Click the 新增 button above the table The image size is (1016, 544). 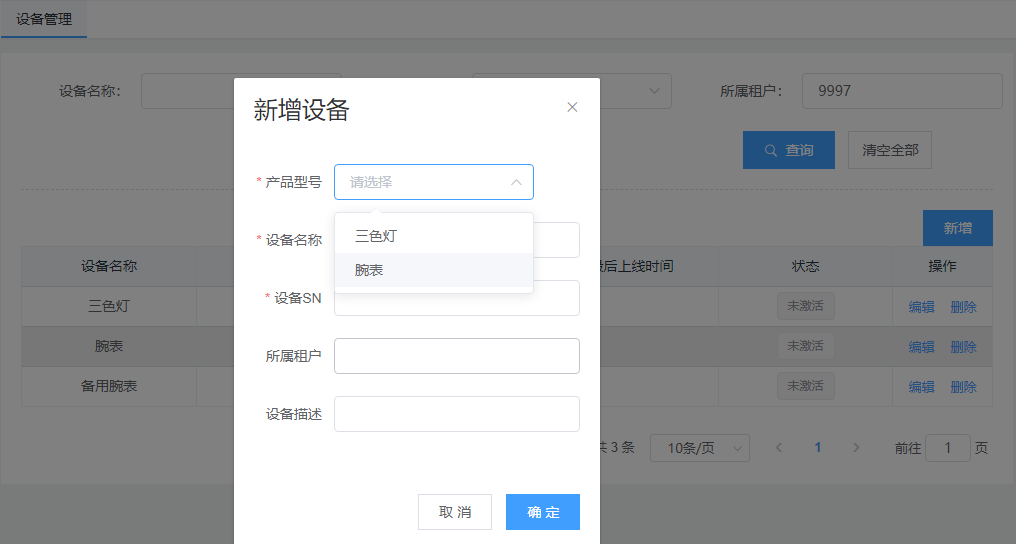click(957, 228)
